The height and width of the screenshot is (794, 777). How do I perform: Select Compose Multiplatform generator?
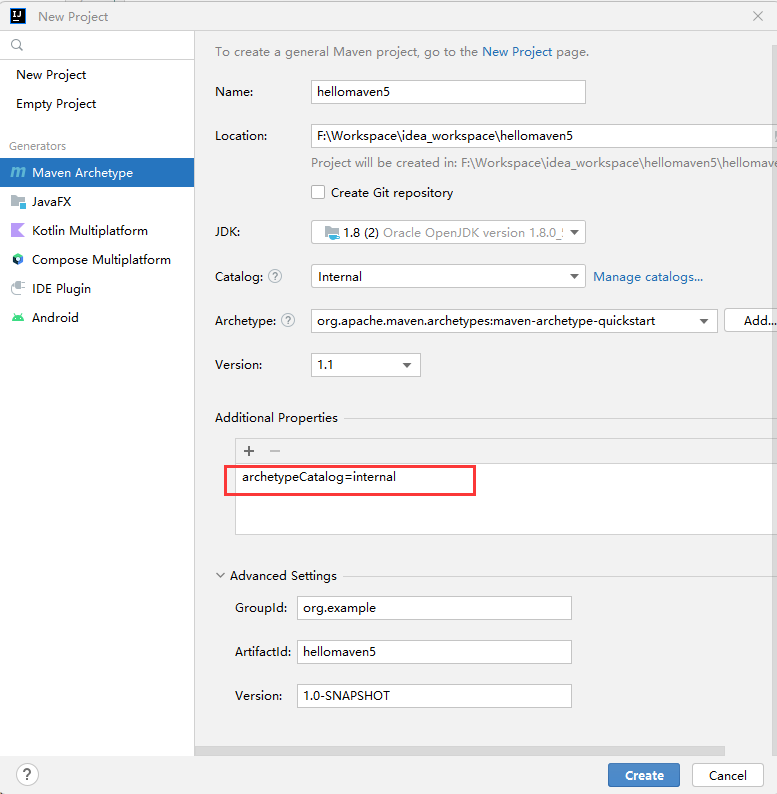97,260
